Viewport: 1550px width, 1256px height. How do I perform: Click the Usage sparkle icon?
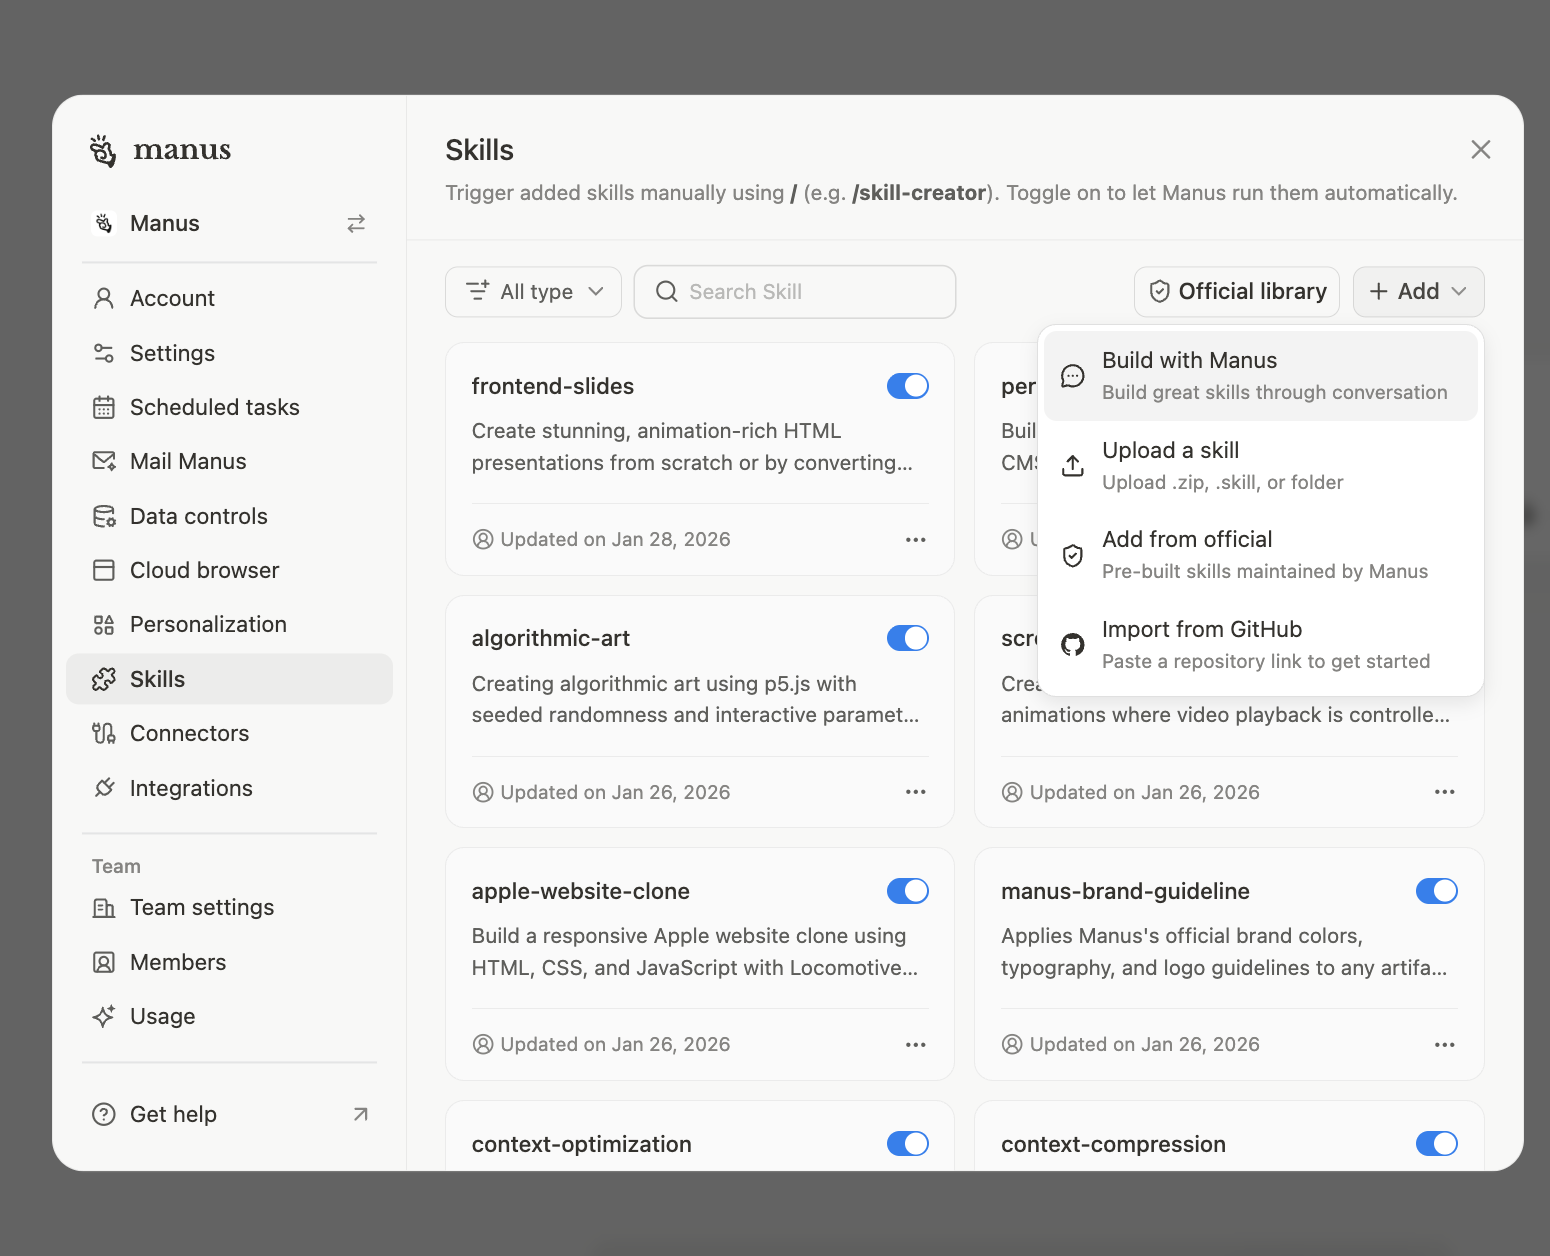[x=104, y=1016]
